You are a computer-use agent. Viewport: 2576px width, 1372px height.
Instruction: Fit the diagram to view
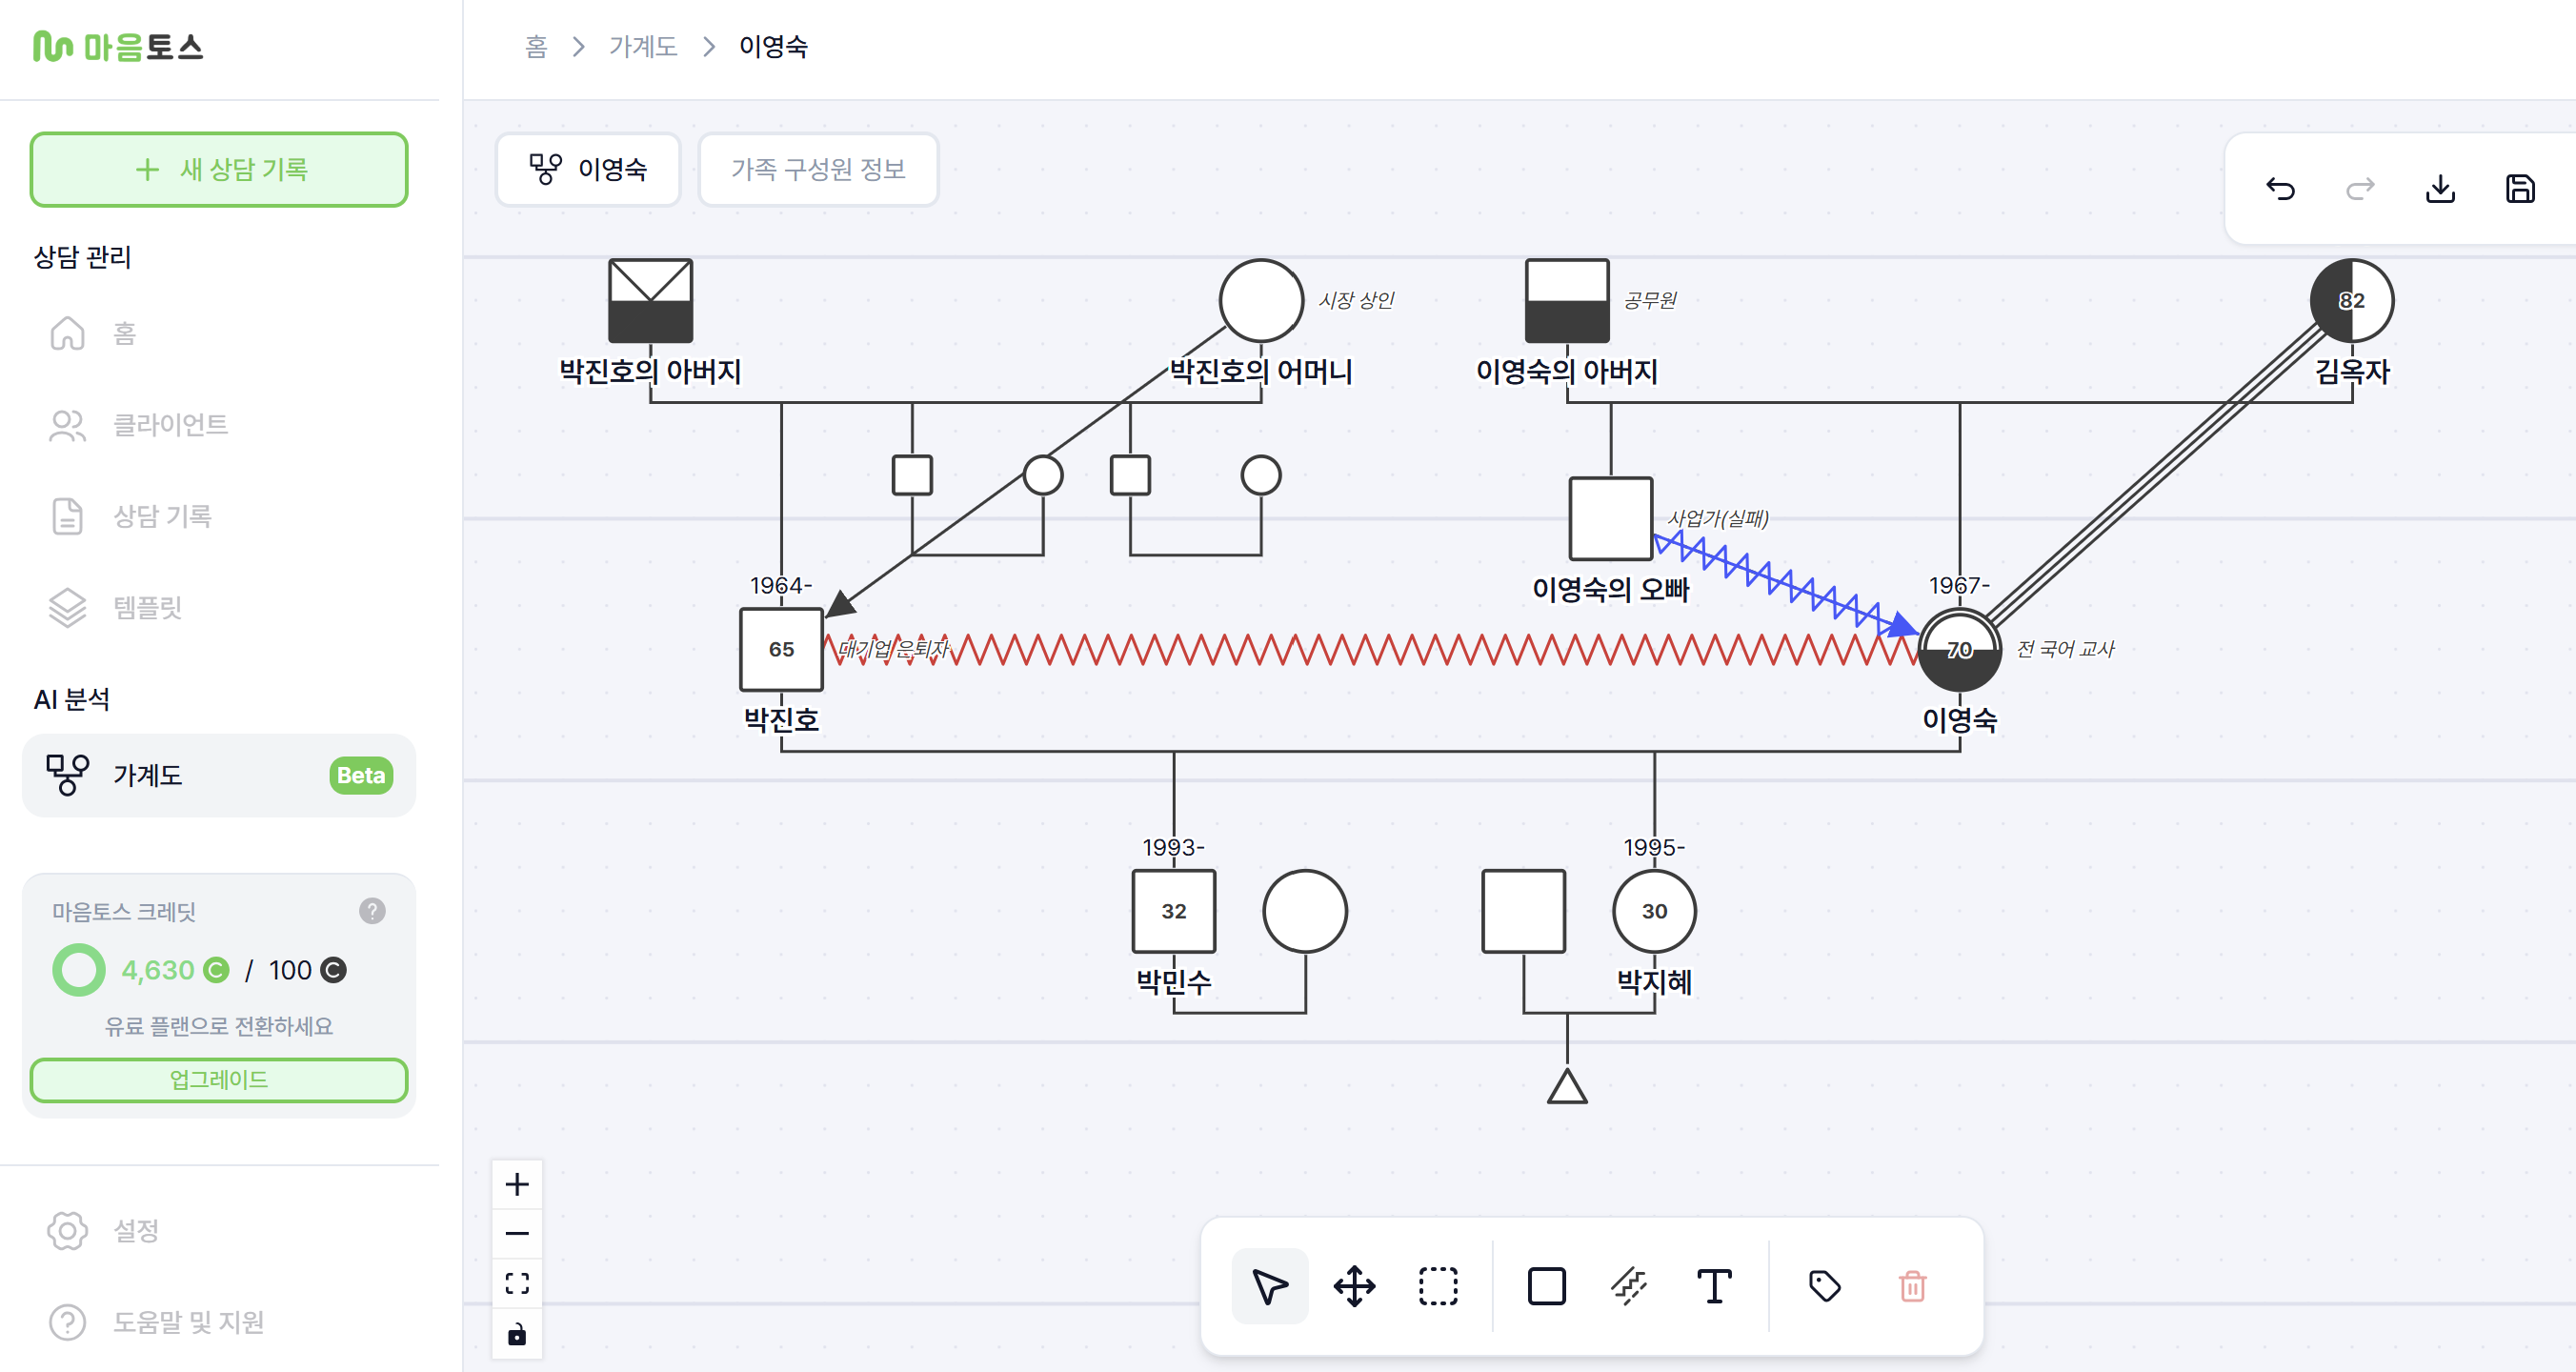(517, 1283)
